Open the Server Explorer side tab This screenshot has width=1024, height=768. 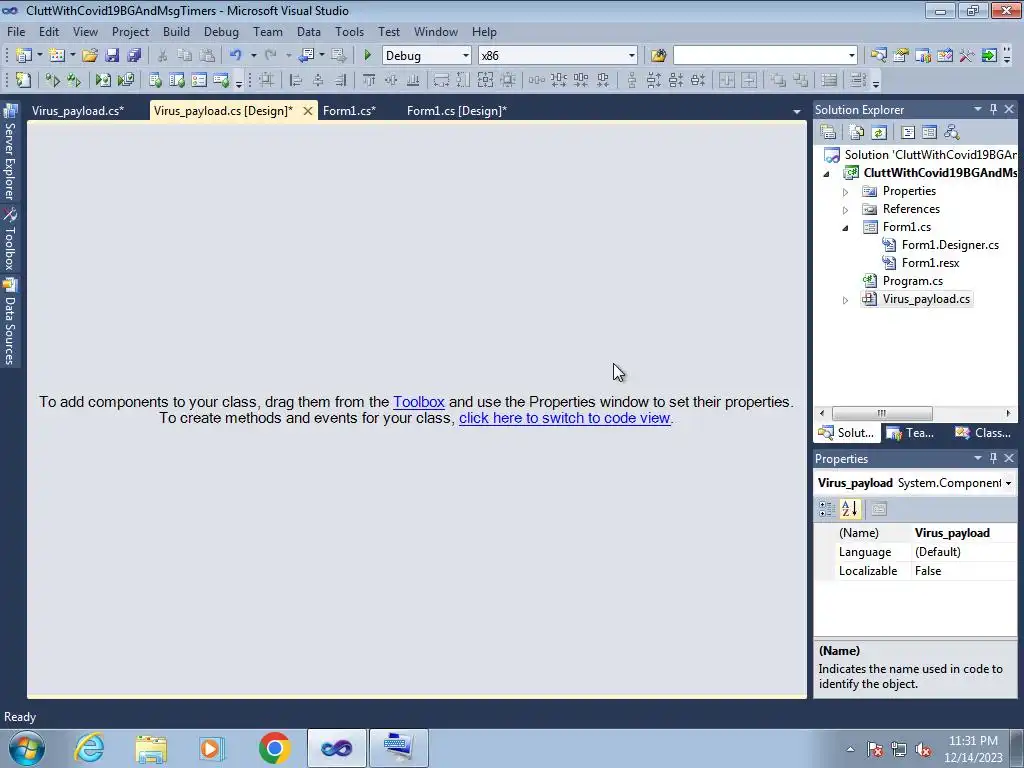tap(10, 153)
